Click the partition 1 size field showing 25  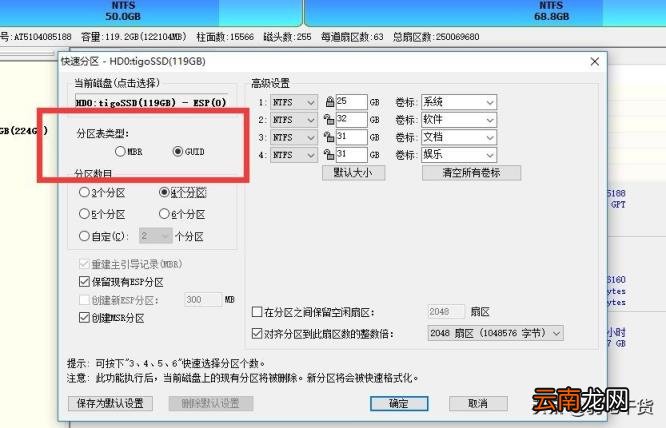pyautogui.click(x=351, y=102)
